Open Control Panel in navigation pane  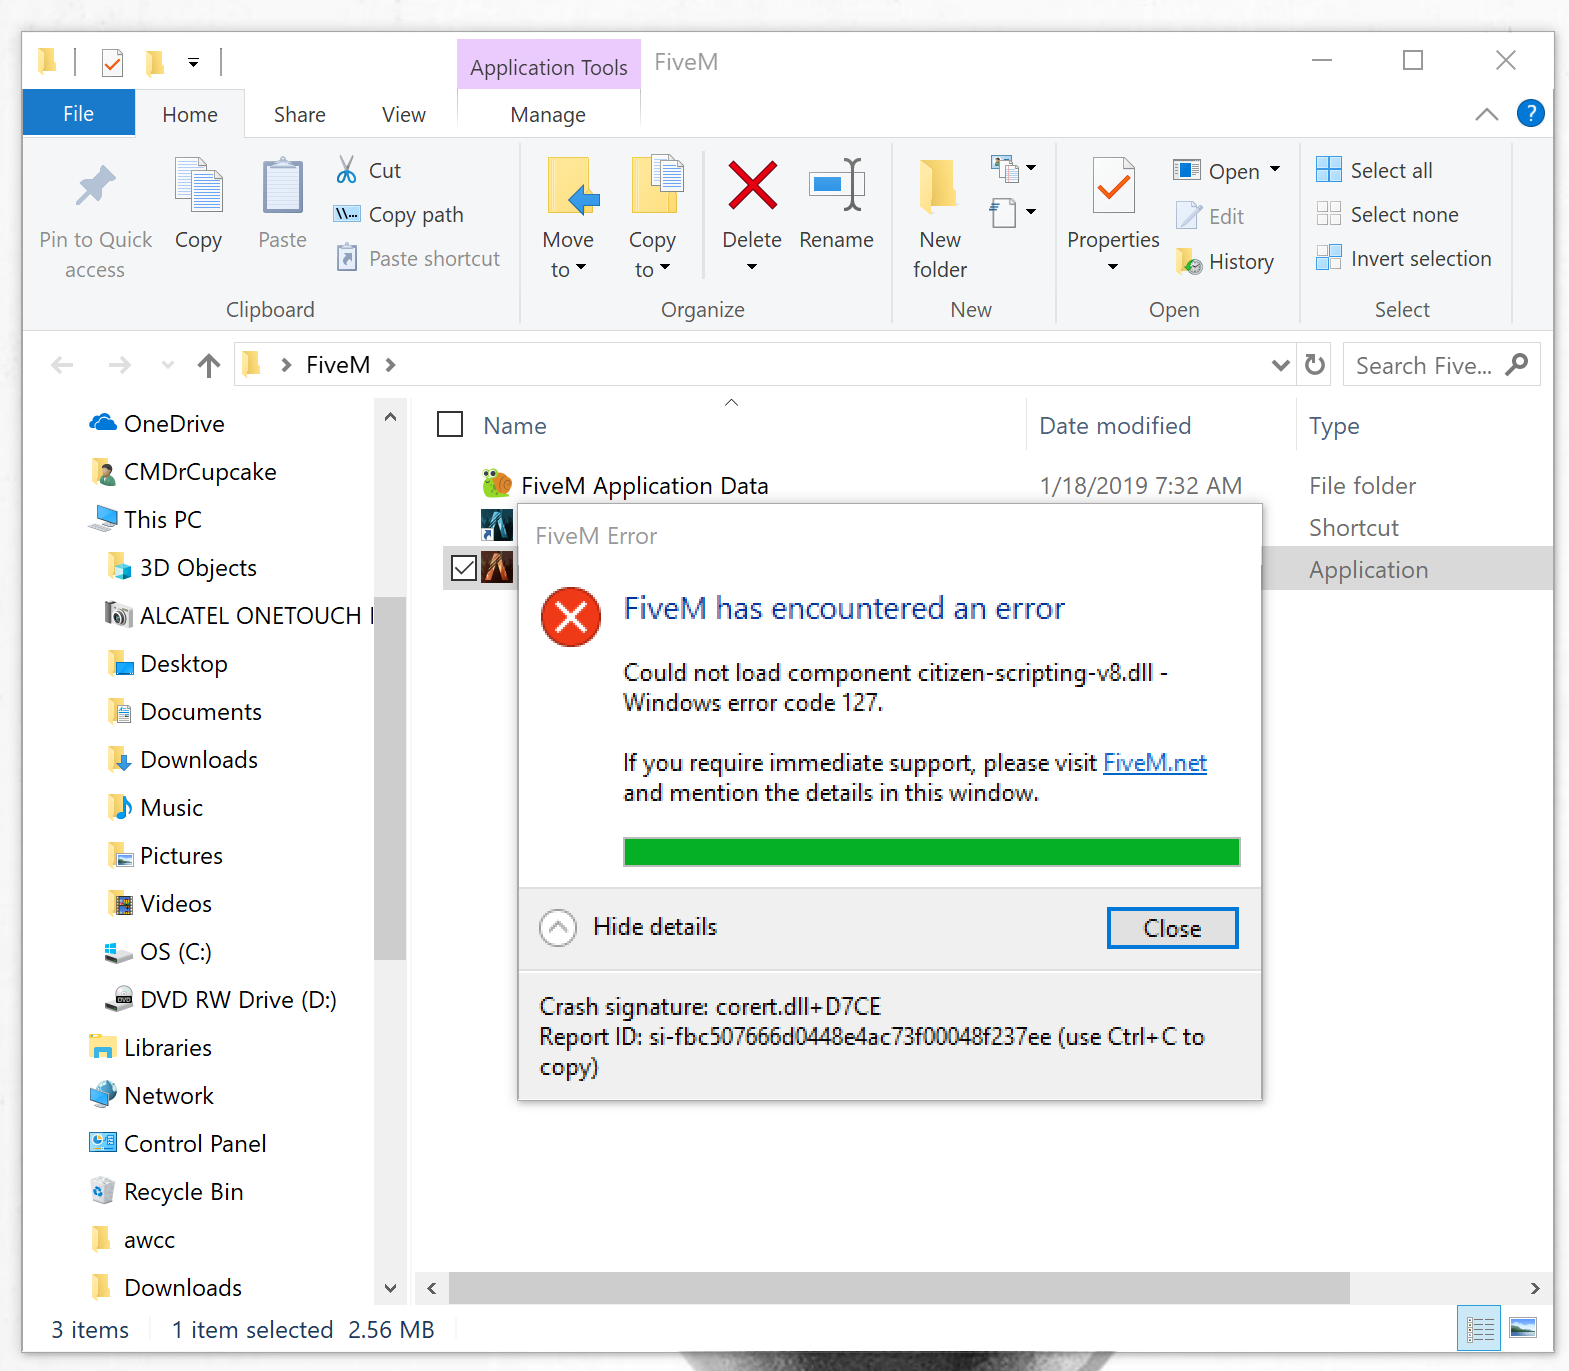pyautogui.click(x=195, y=1143)
